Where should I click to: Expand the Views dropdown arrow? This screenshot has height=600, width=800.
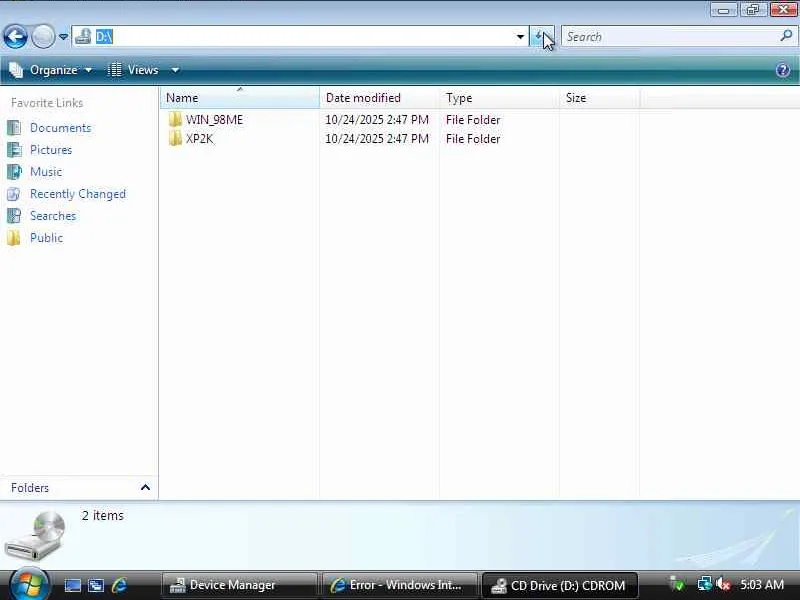coord(174,70)
